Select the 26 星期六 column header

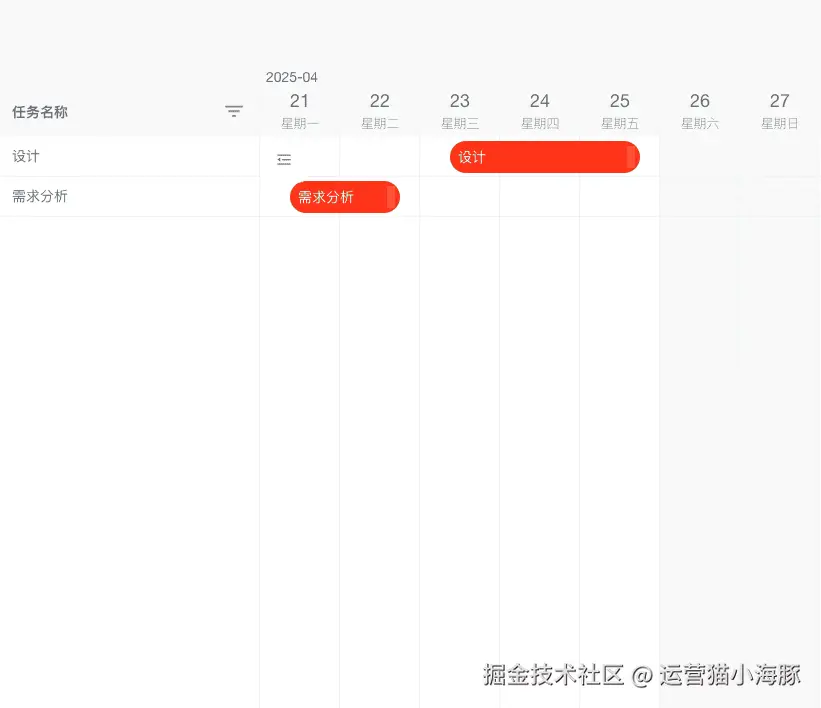[700, 110]
